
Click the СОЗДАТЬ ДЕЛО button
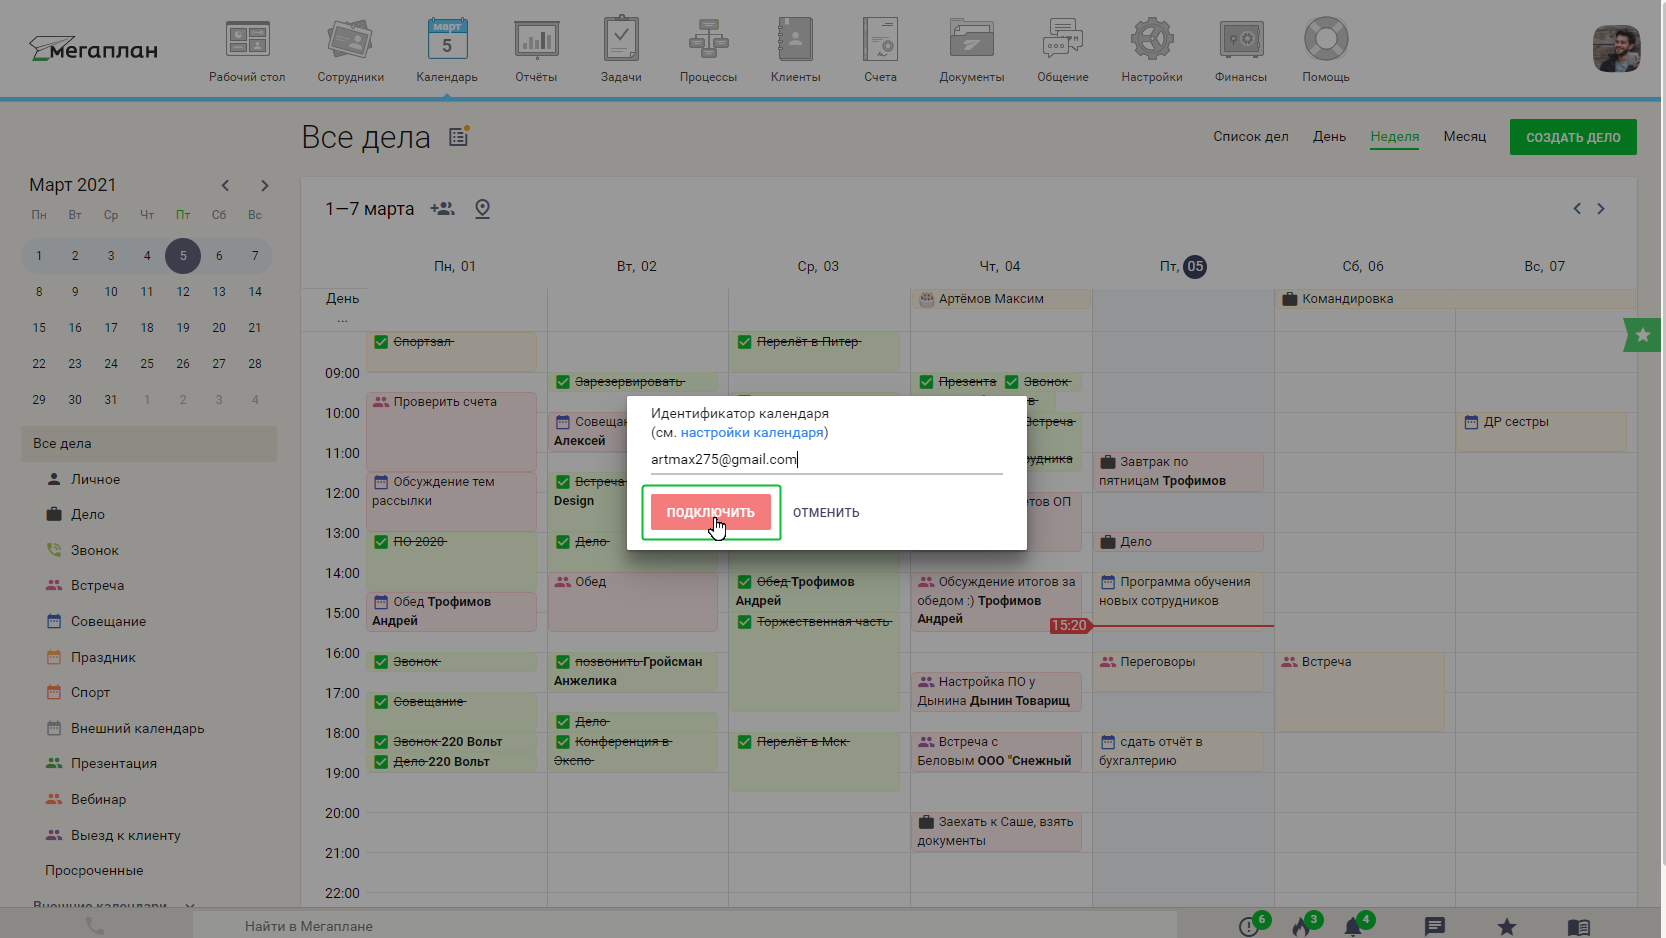pyautogui.click(x=1573, y=137)
